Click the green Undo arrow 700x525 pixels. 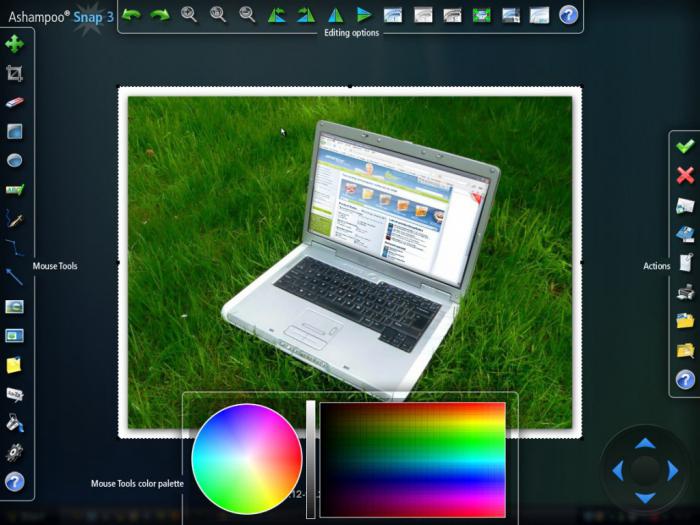131,15
